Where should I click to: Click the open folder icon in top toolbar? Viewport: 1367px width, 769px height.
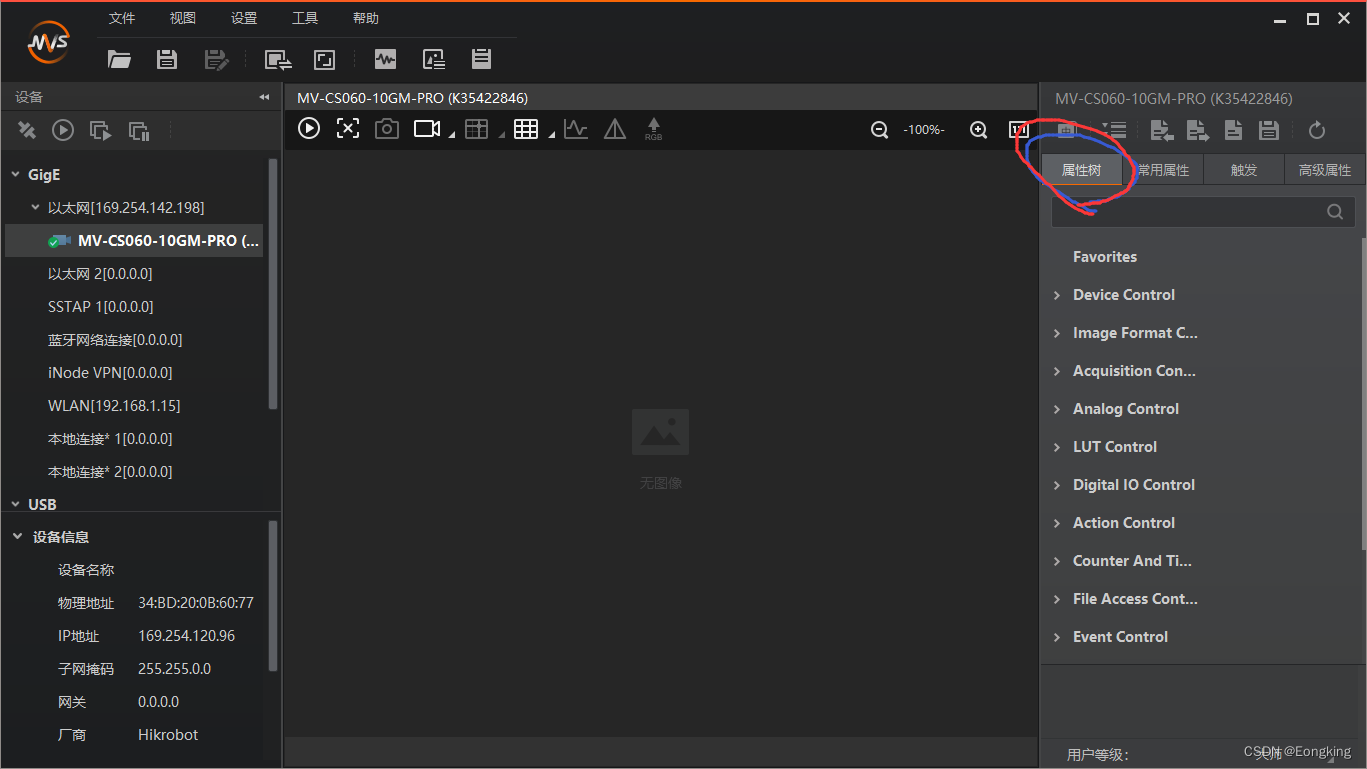120,59
